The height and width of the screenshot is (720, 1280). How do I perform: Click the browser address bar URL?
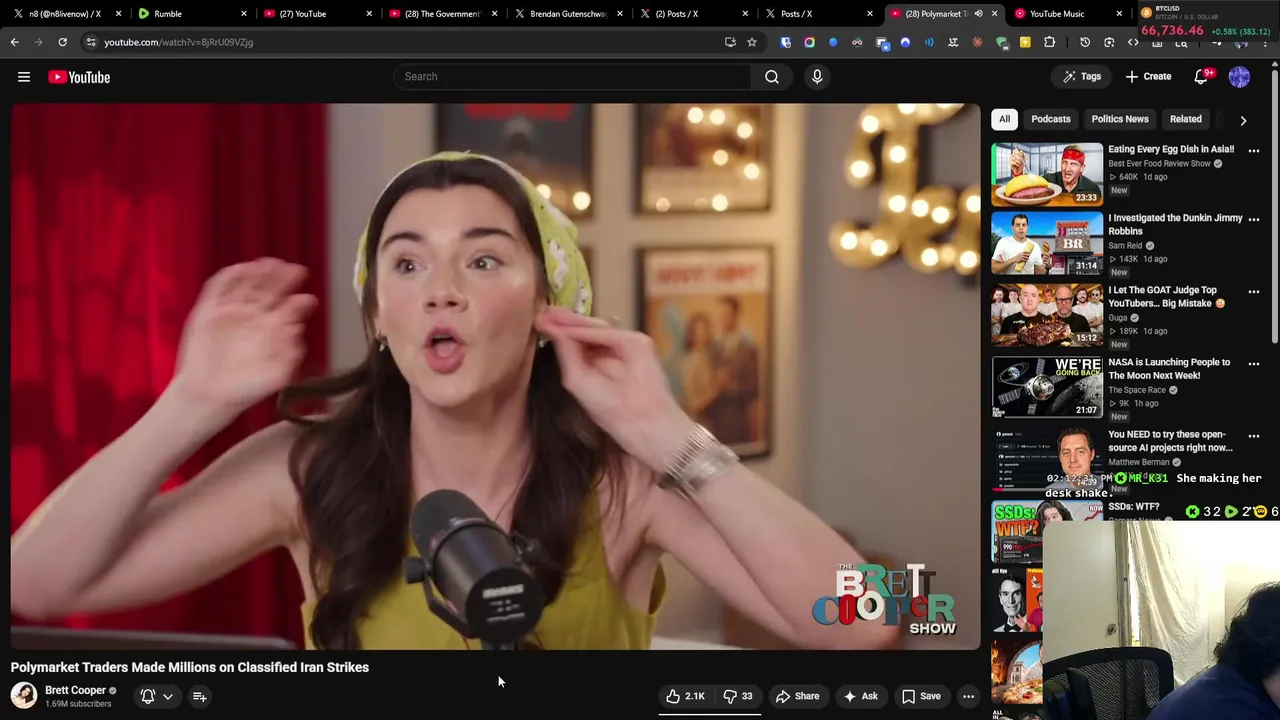[179, 42]
